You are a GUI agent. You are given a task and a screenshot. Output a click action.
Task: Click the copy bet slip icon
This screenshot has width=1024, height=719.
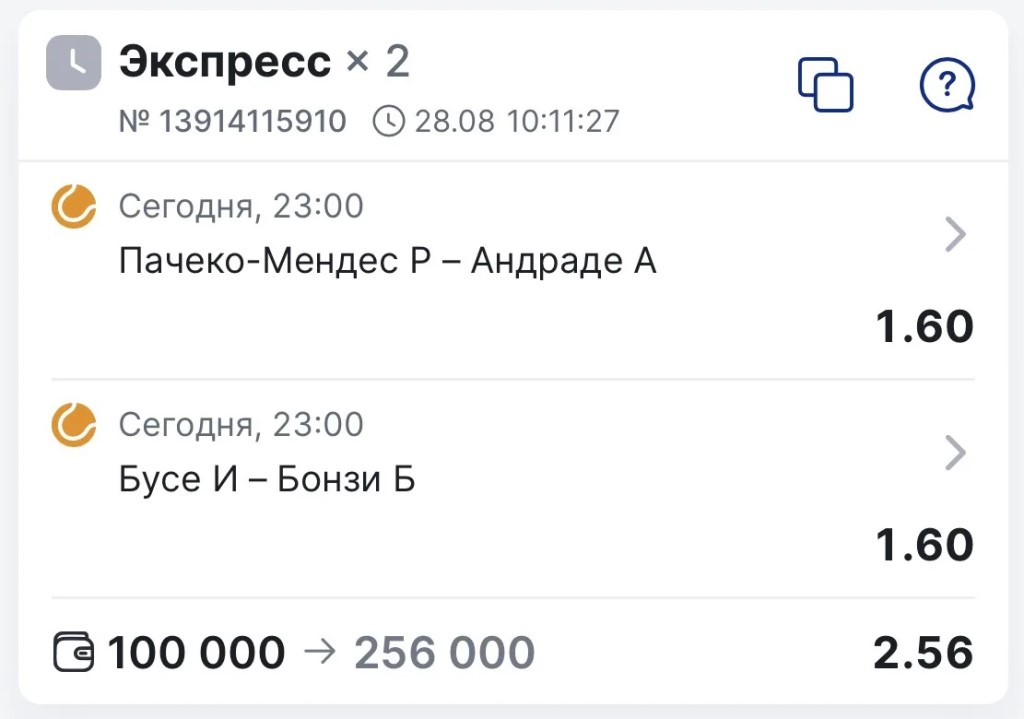pos(825,85)
